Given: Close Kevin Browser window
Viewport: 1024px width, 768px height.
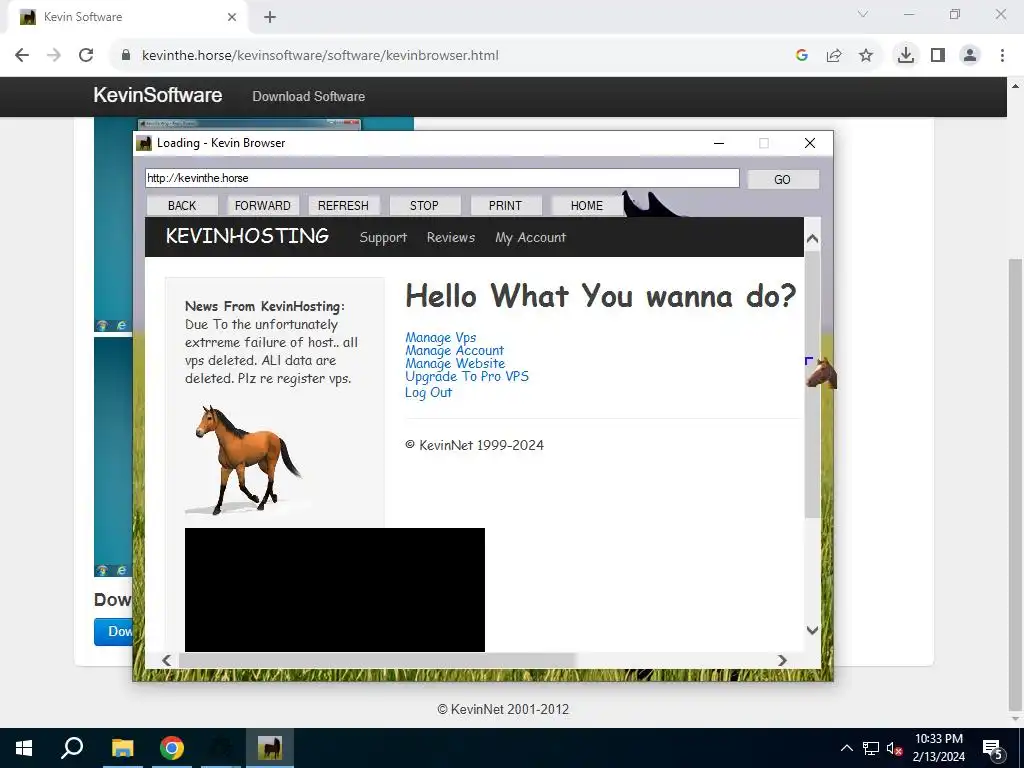Looking at the screenshot, I should (x=810, y=143).
